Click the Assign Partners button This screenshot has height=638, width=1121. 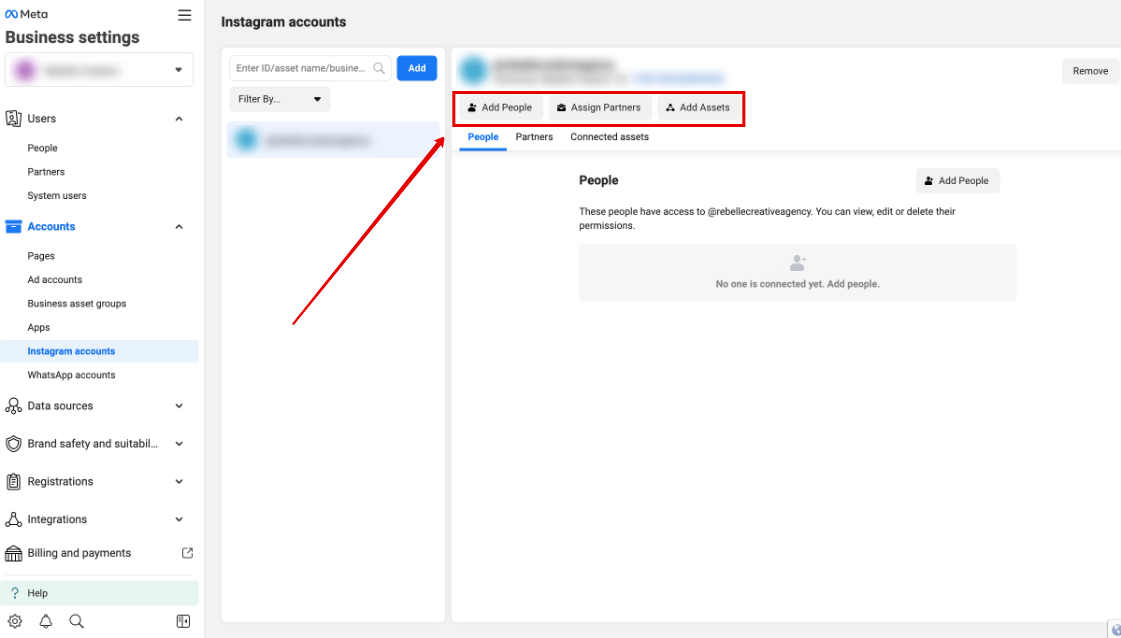point(599,107)
